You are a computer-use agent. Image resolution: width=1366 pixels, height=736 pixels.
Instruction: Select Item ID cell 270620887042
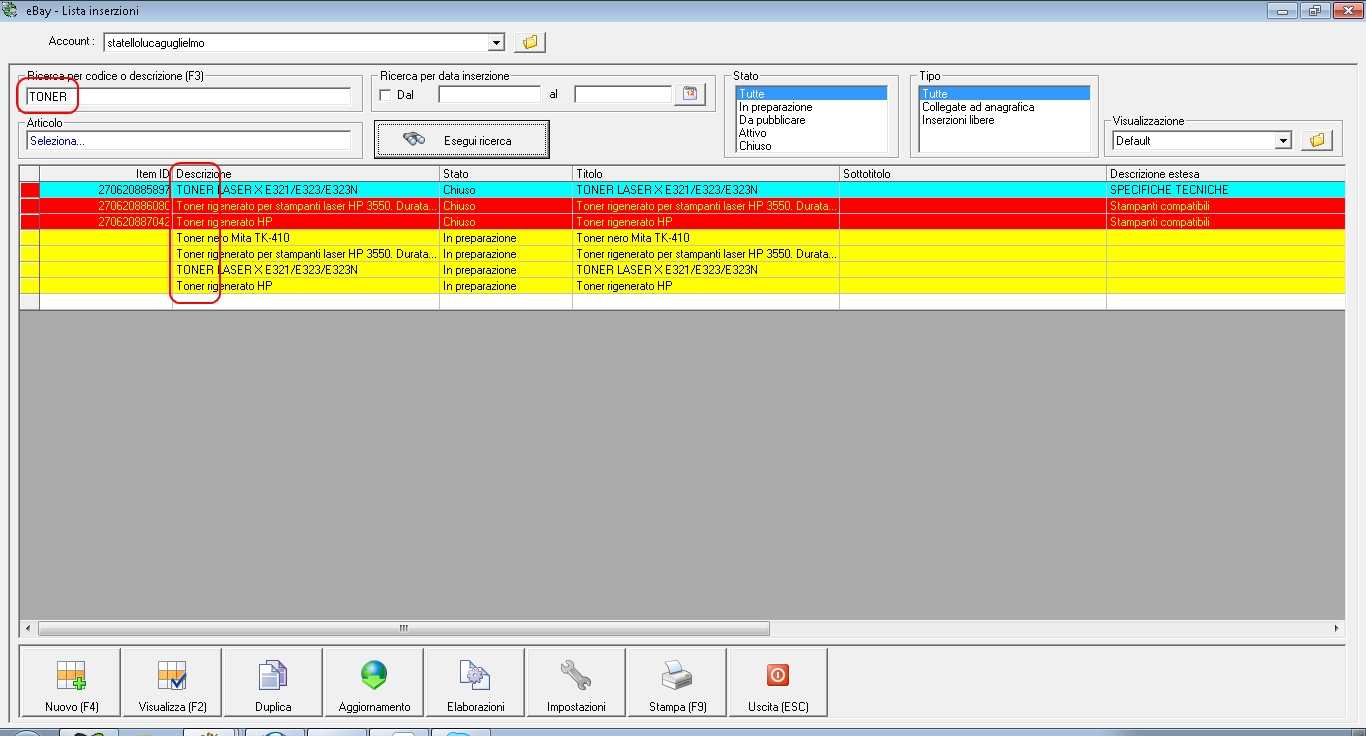click(x=106, y=222)
